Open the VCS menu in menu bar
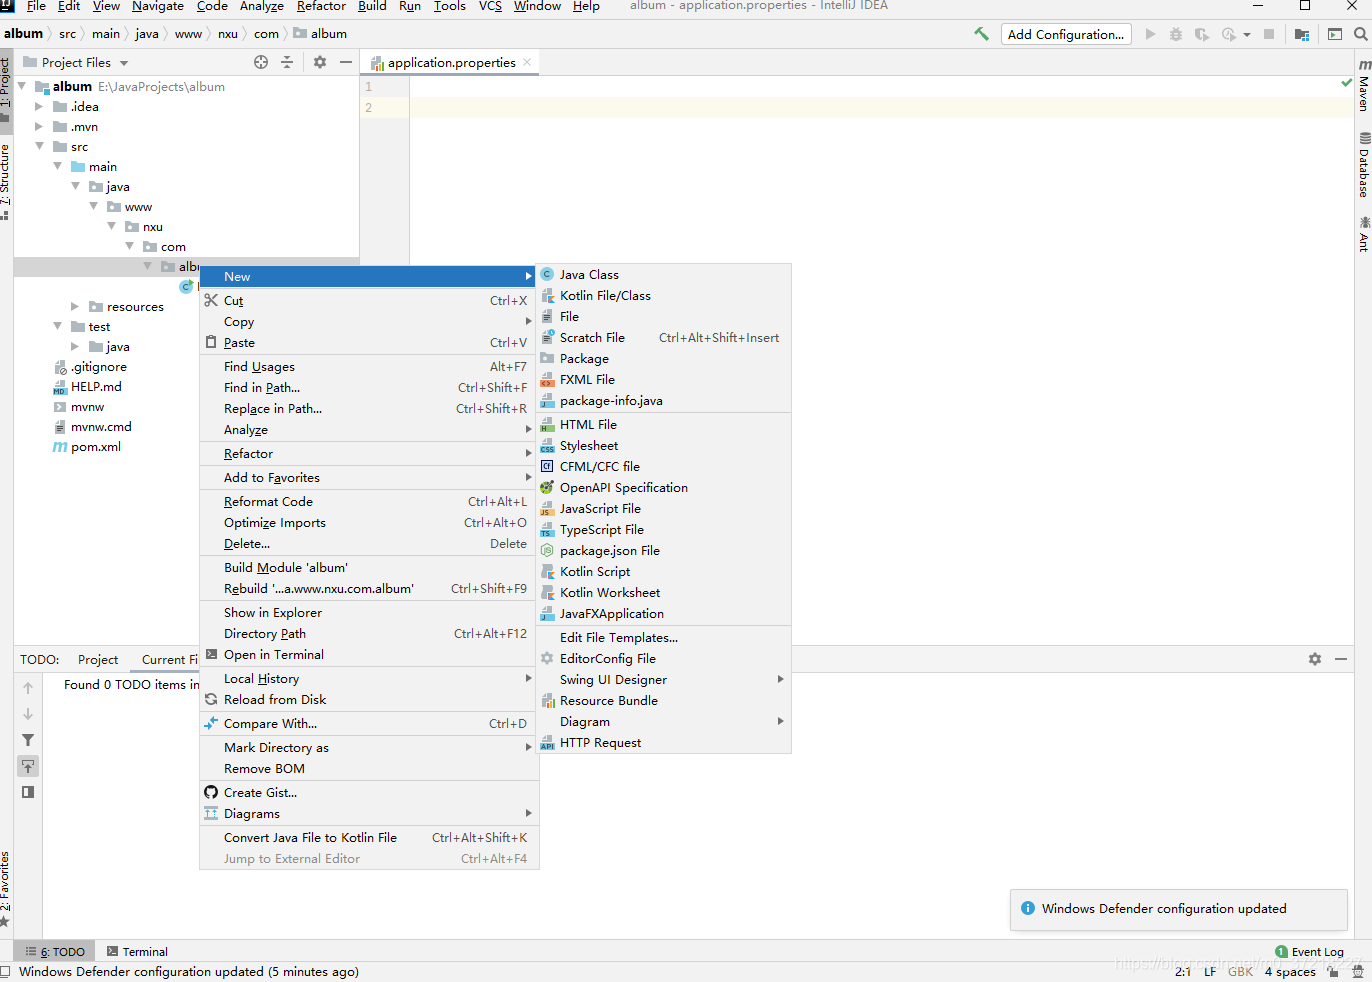 (x=490, y=6)
